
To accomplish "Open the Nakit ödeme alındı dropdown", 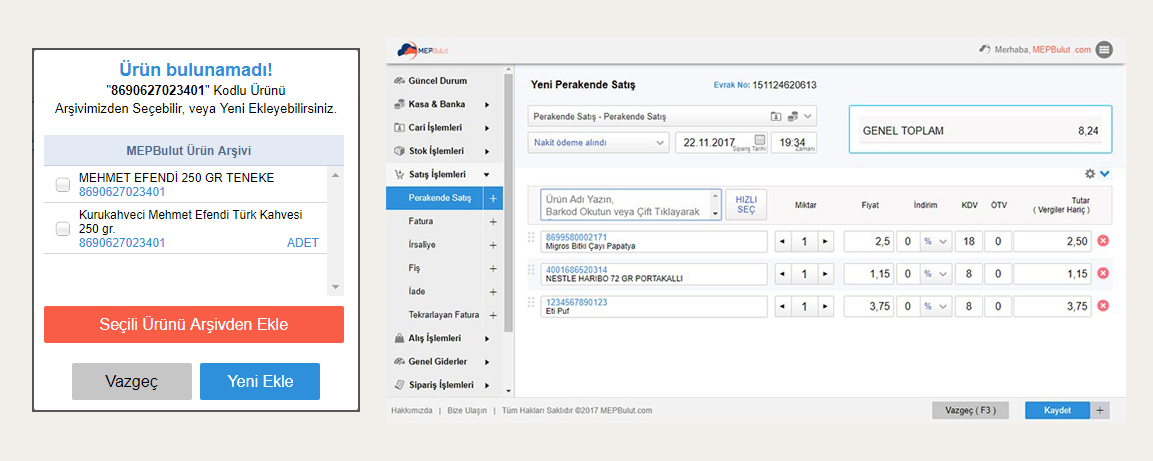I will point(599,143).
